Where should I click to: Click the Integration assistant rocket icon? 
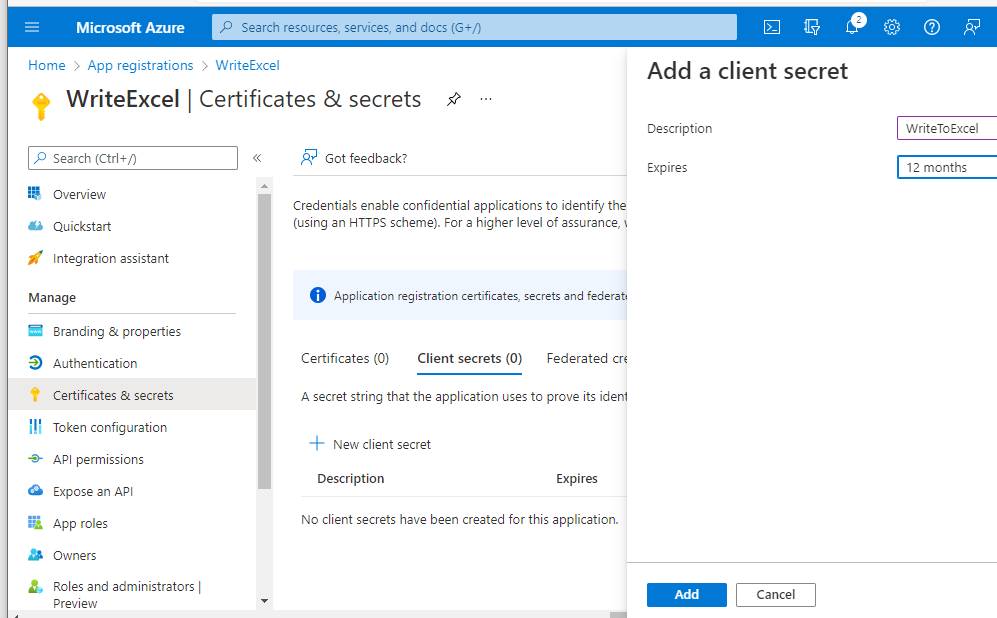pos(35,258)
